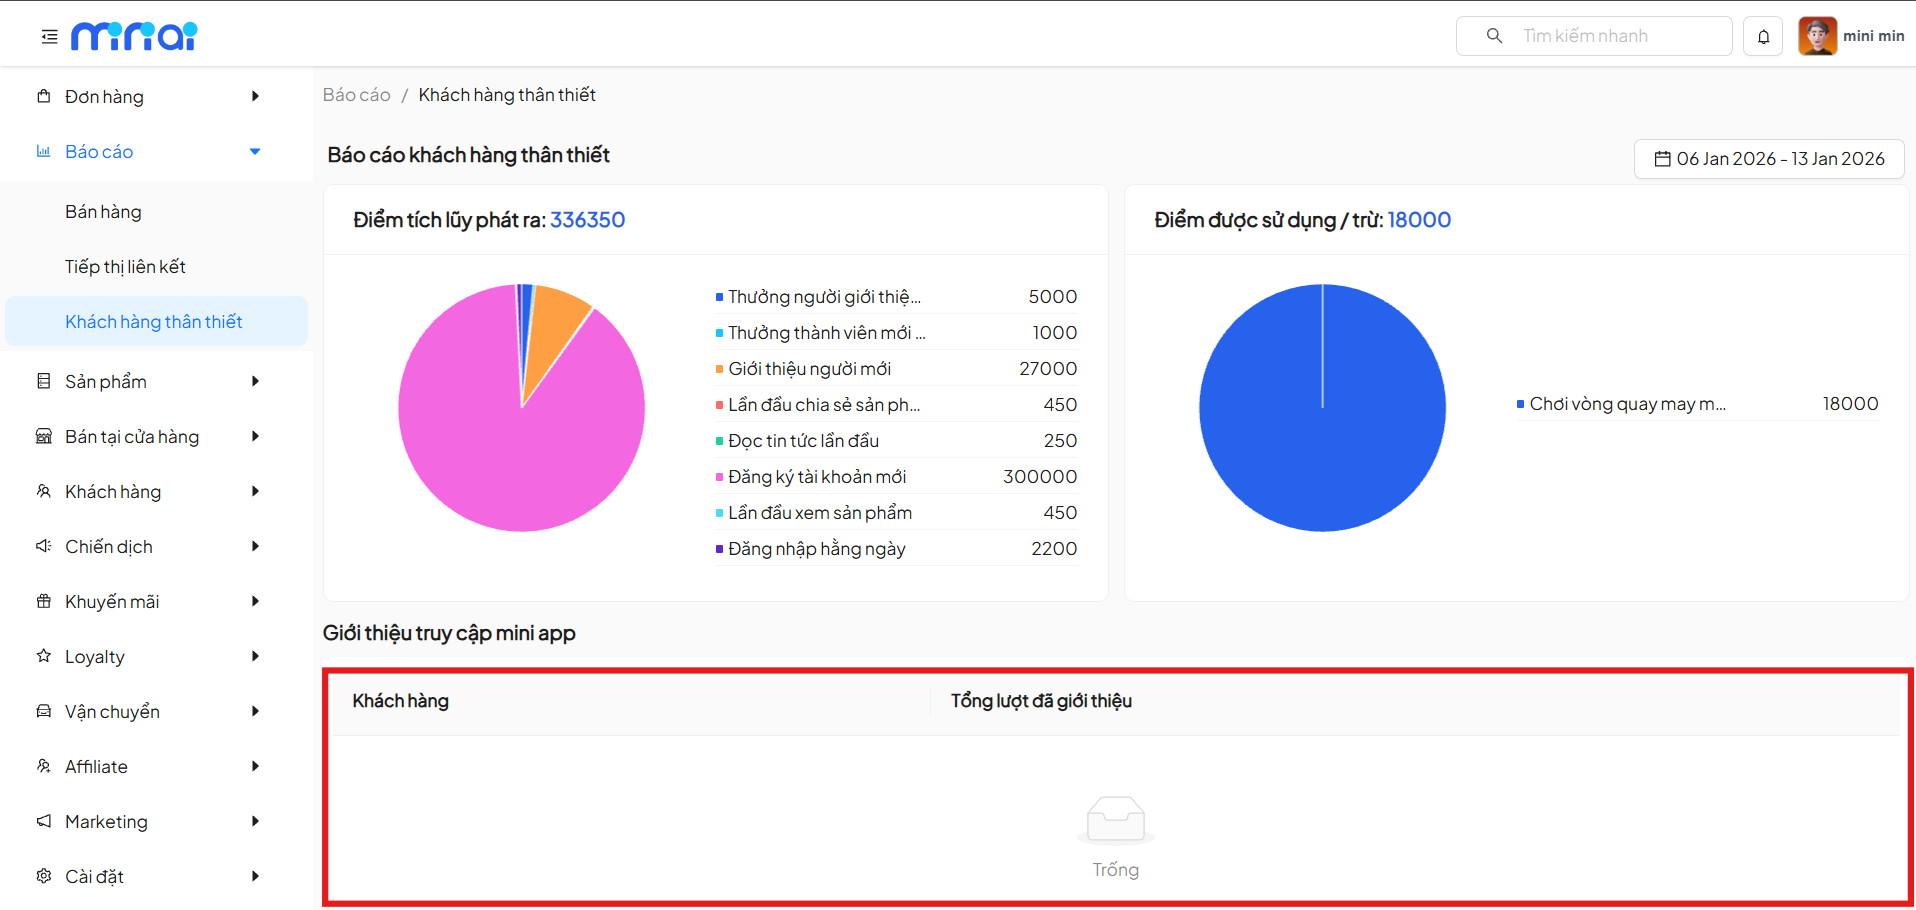This screenshot has width=1916, height=910.
Task: Click the Mimai logo
Action: [134, 36]
